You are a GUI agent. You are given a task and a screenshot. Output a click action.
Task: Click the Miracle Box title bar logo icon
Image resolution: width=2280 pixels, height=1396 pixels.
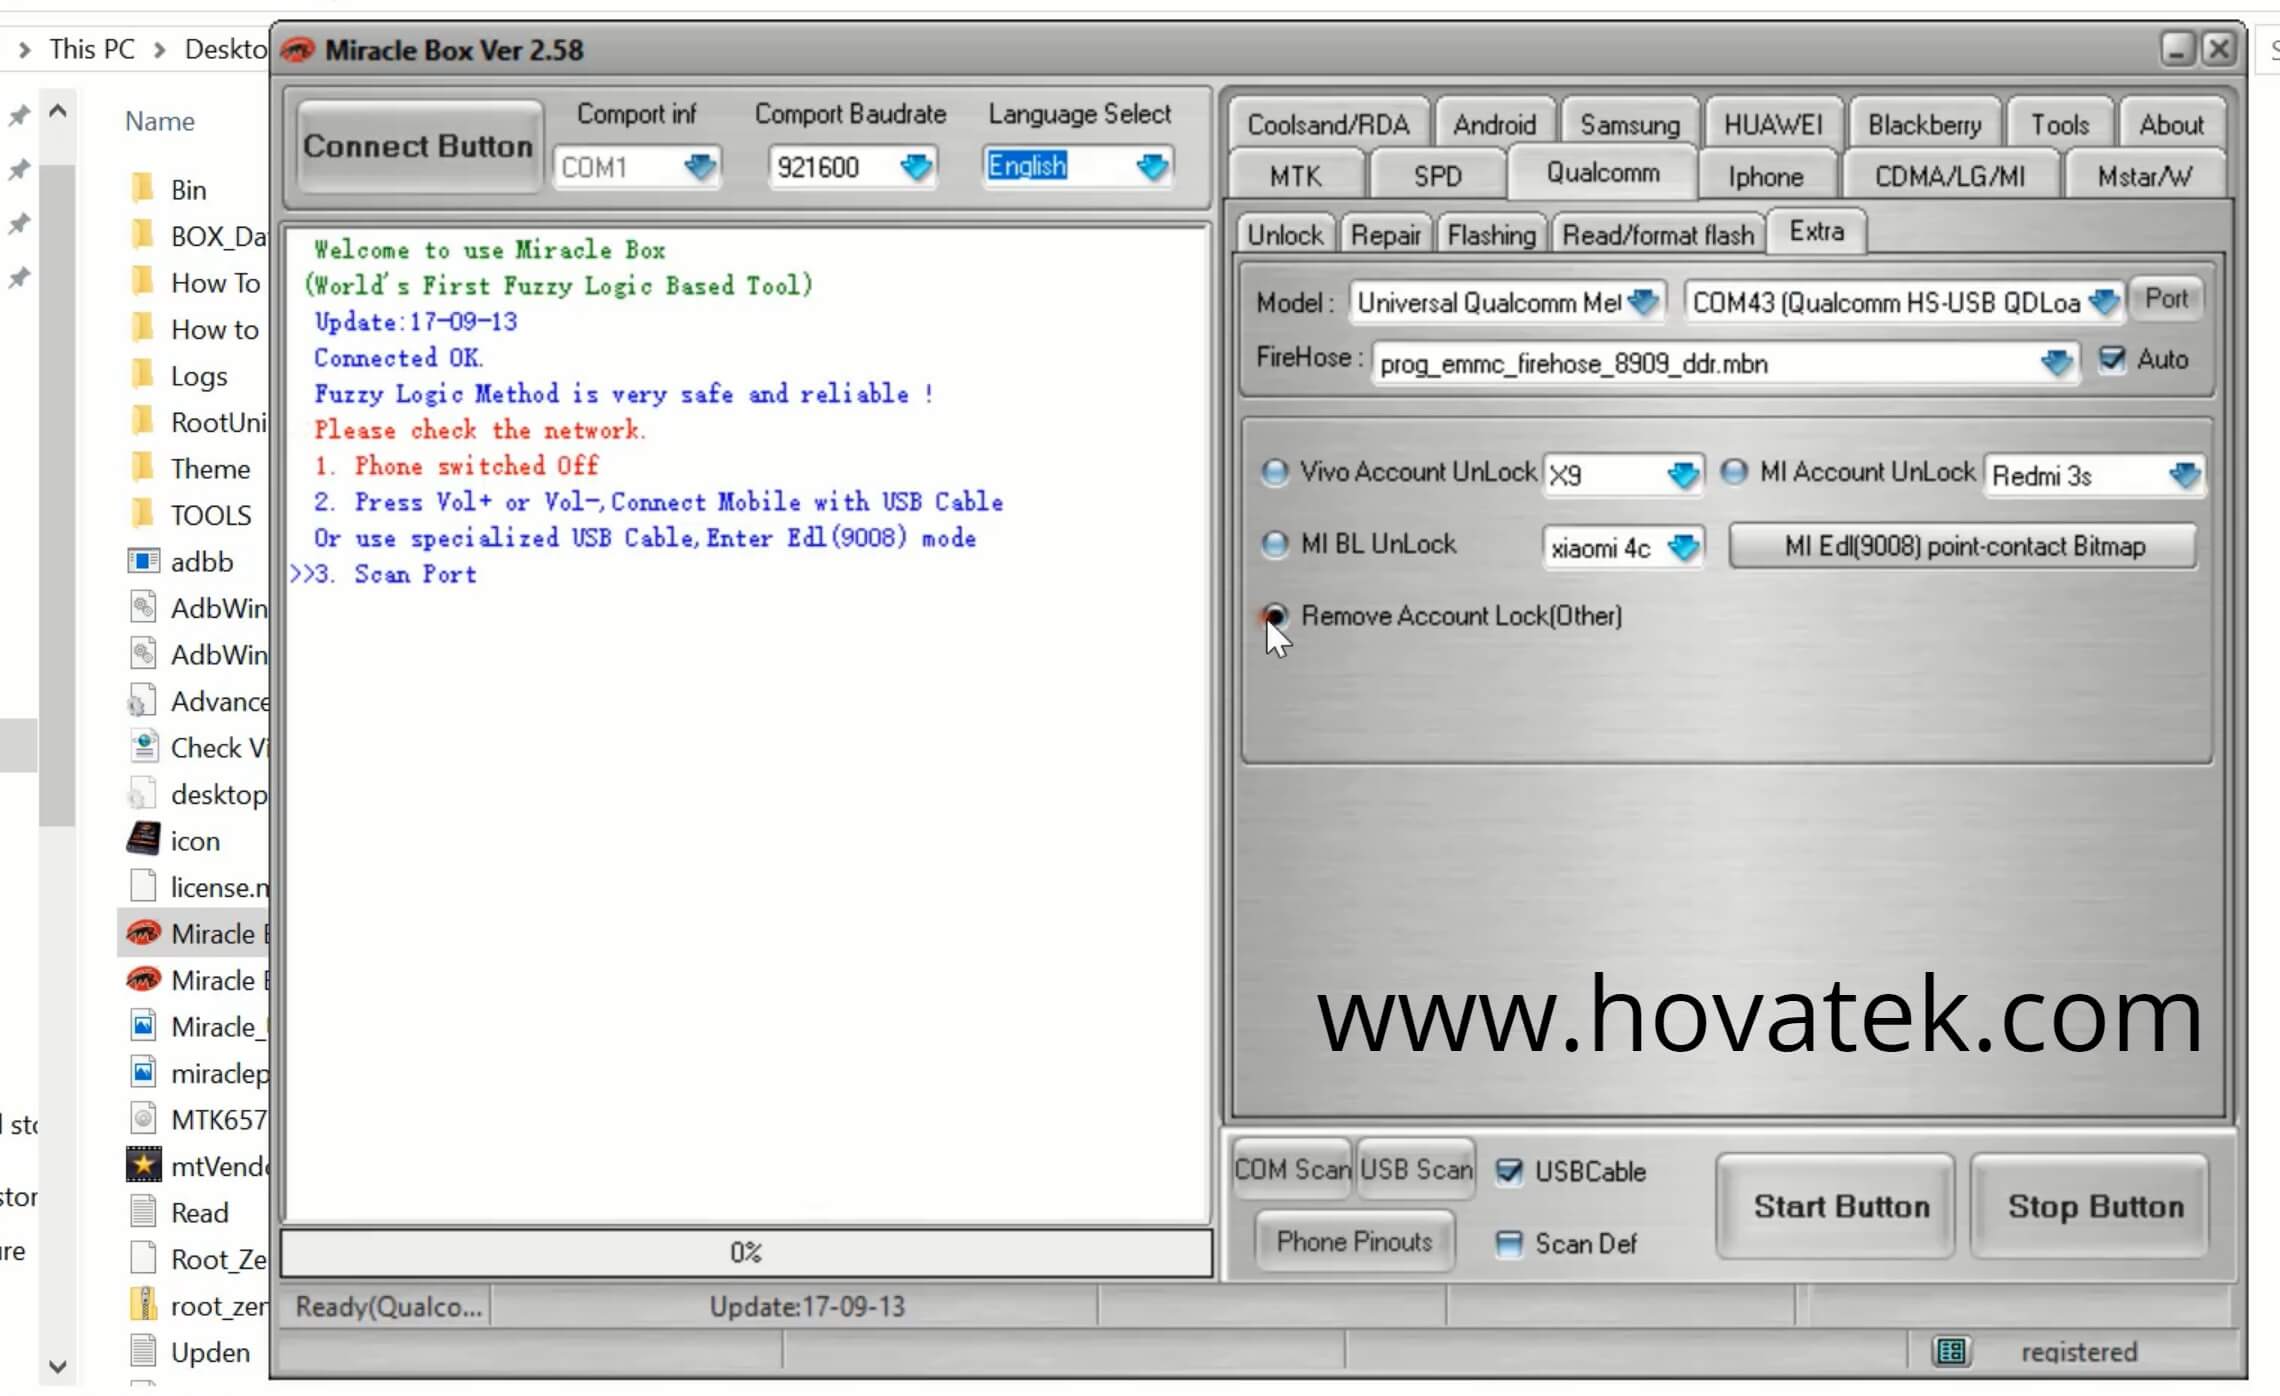tap(298, 50)
